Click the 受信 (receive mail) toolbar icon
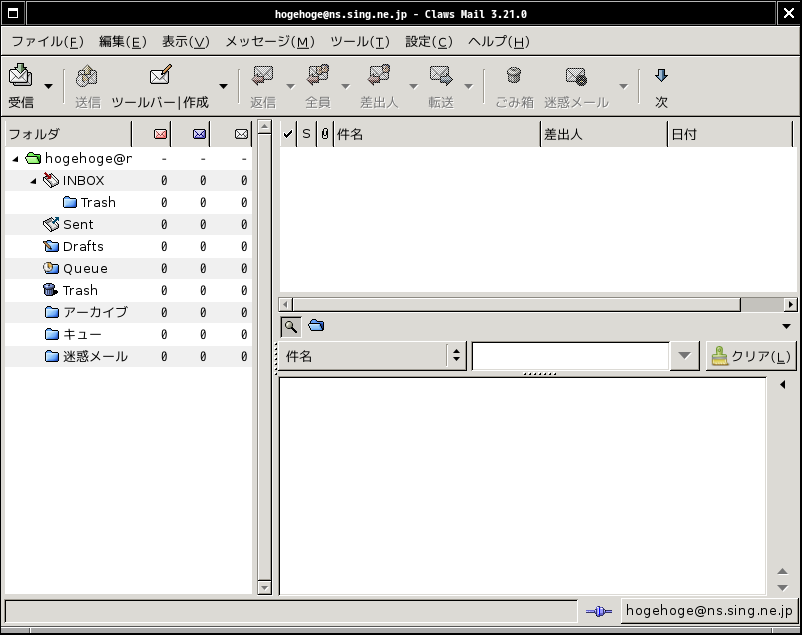The width and height of the screenshot is (802, 635). tap(20, 76)
